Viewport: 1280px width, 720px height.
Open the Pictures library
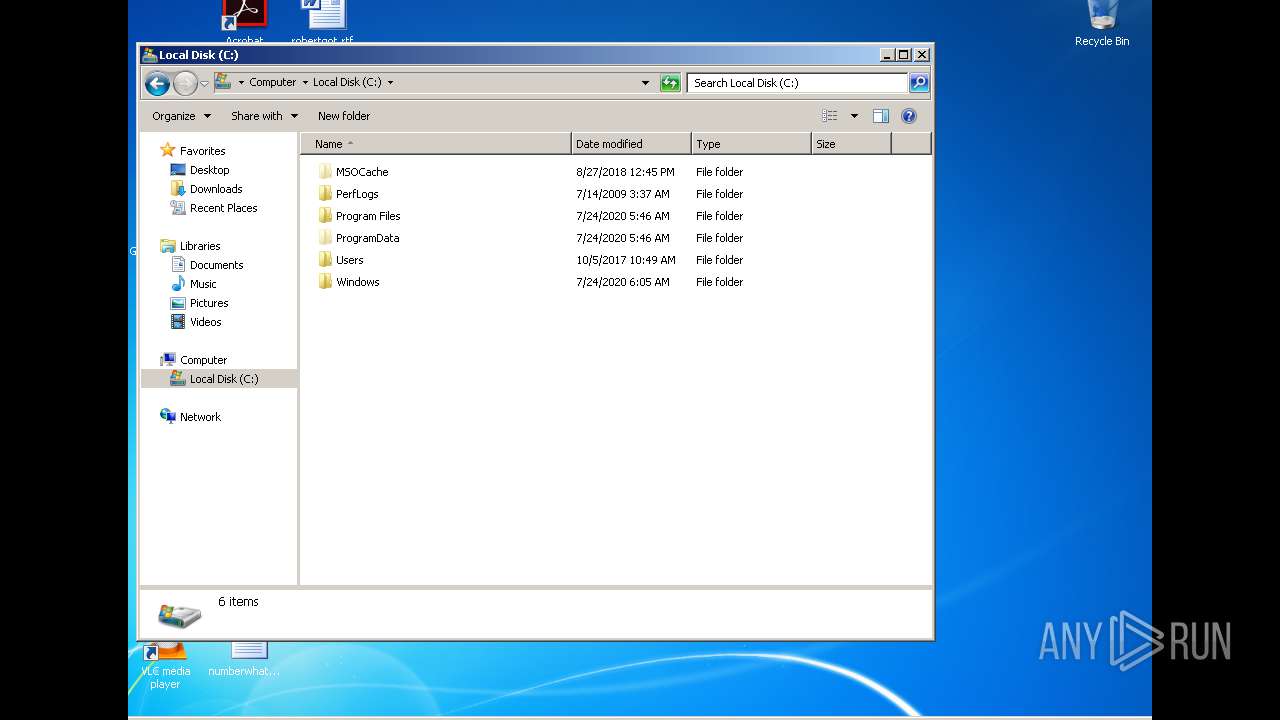tap(209, 303)
